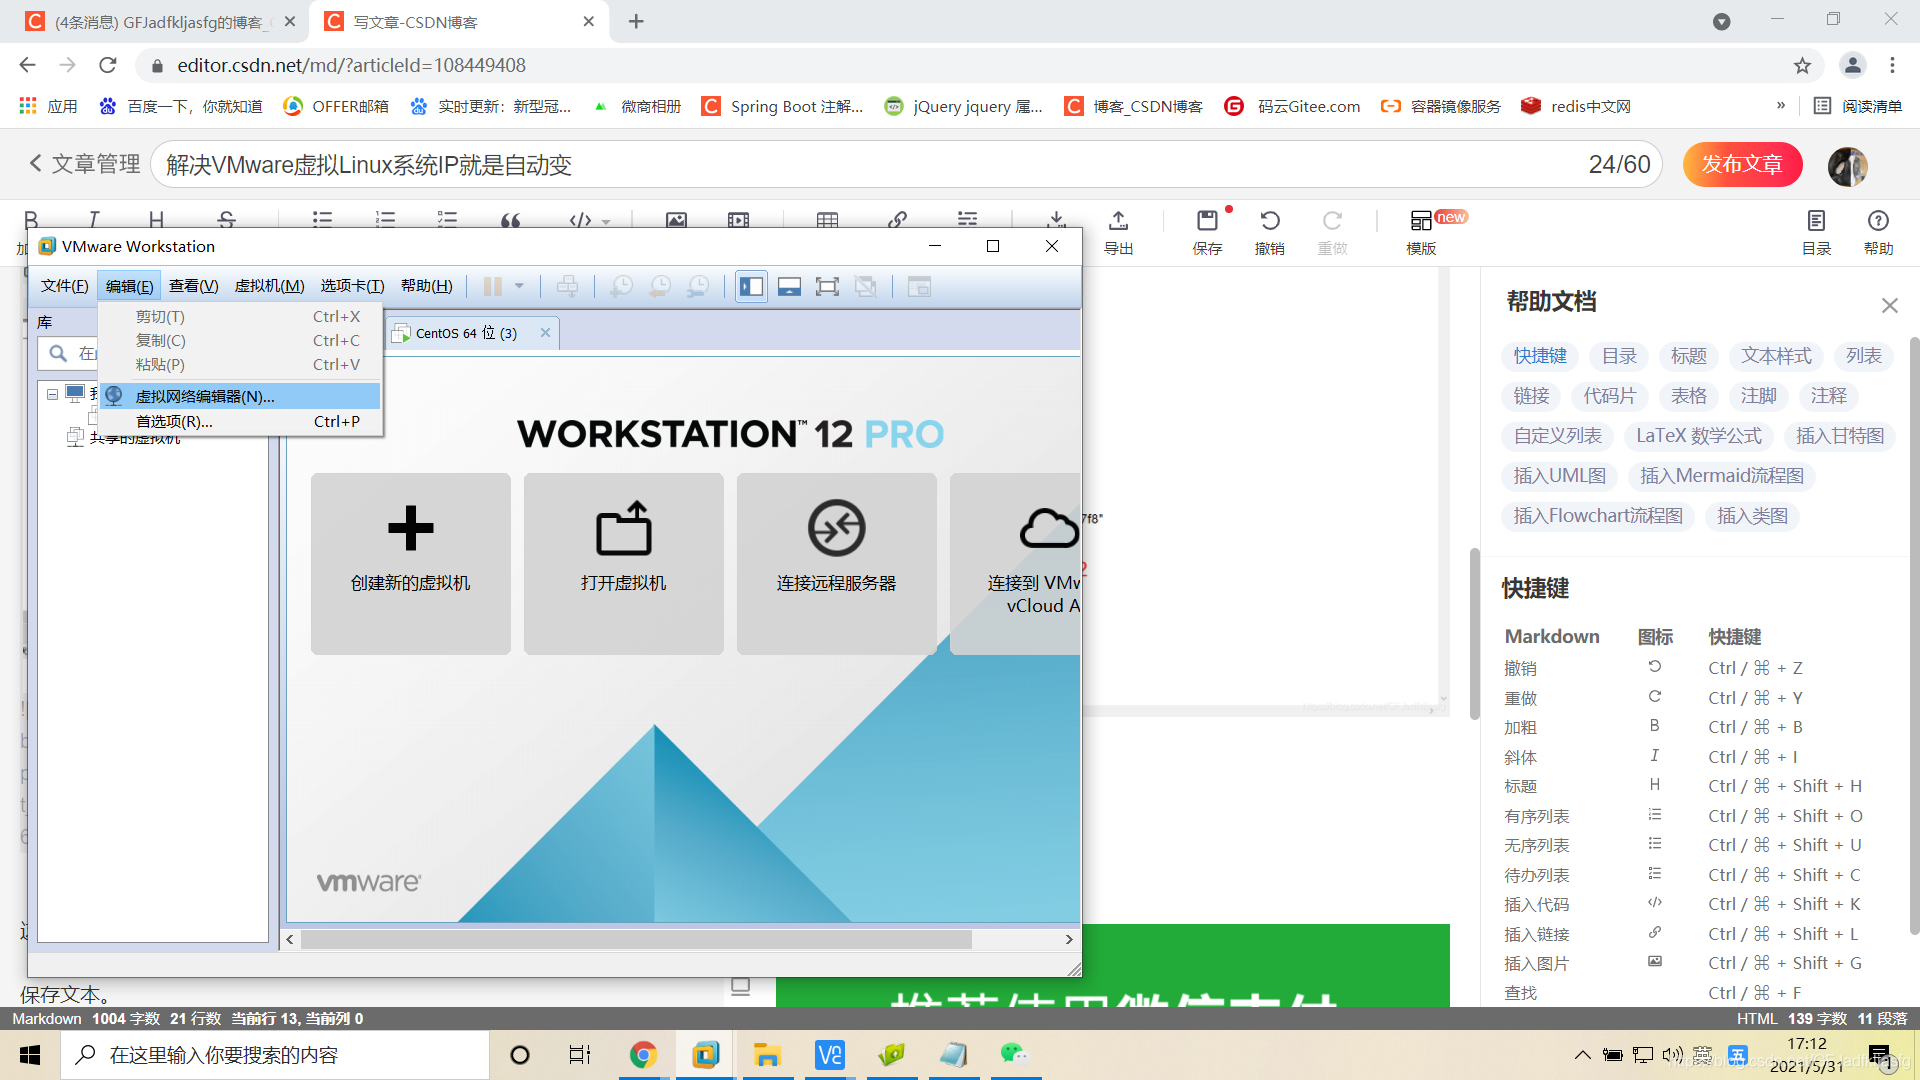Open the VMware 文件(F) menu
The width and height of the screenshot is (1920, 1080).
point(65,286)
